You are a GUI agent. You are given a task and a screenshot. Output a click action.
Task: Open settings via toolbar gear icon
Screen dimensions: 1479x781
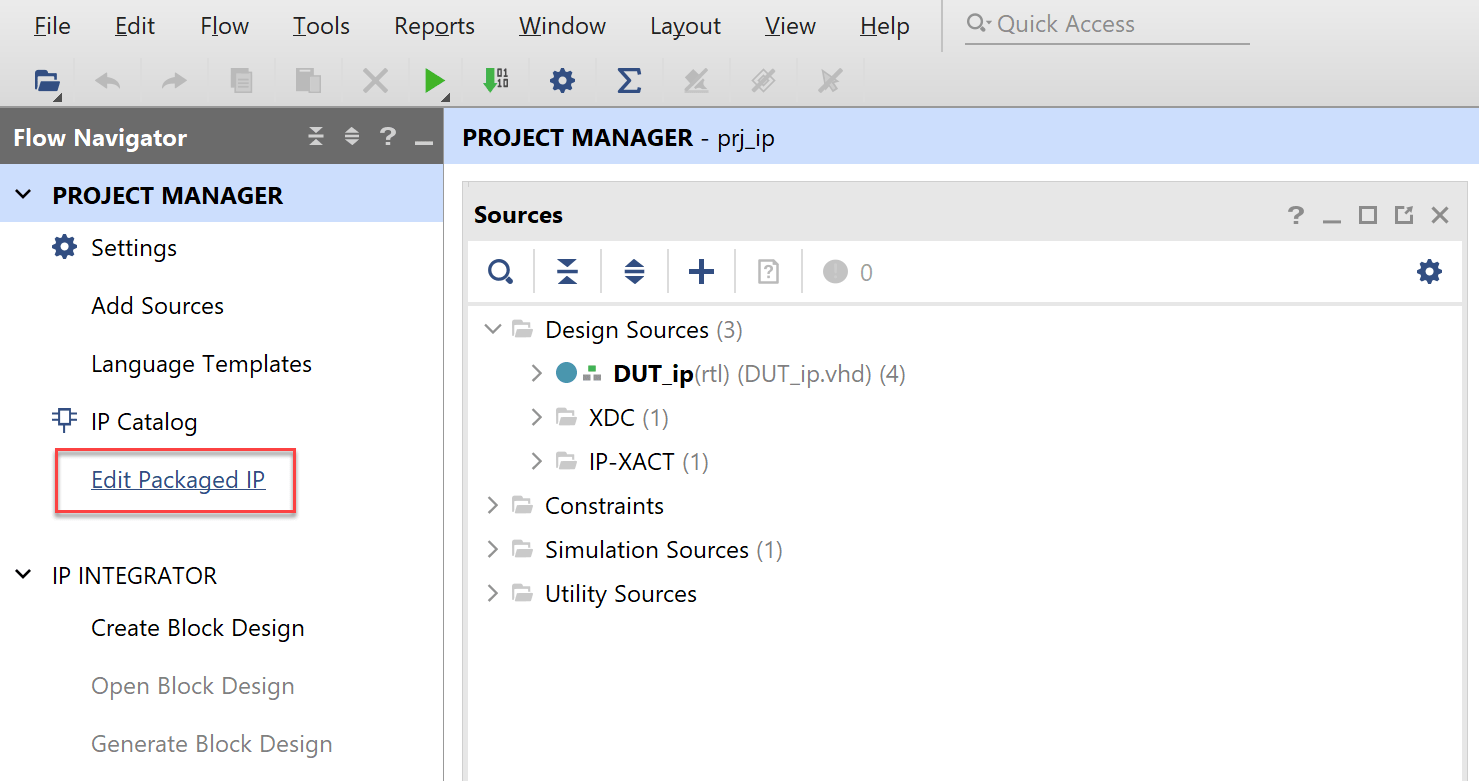click(563, 81)
